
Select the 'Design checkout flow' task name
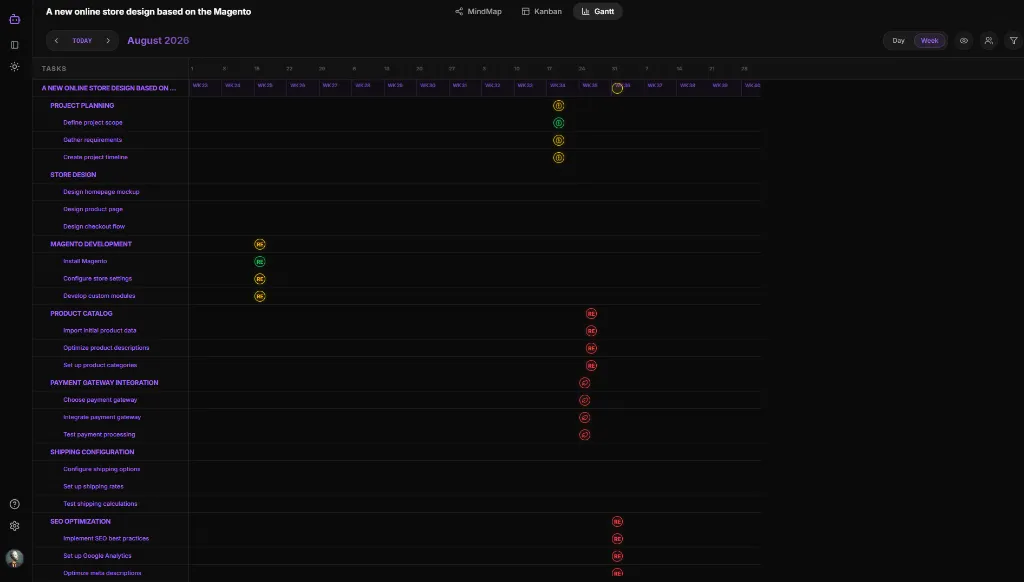point(94,227)
